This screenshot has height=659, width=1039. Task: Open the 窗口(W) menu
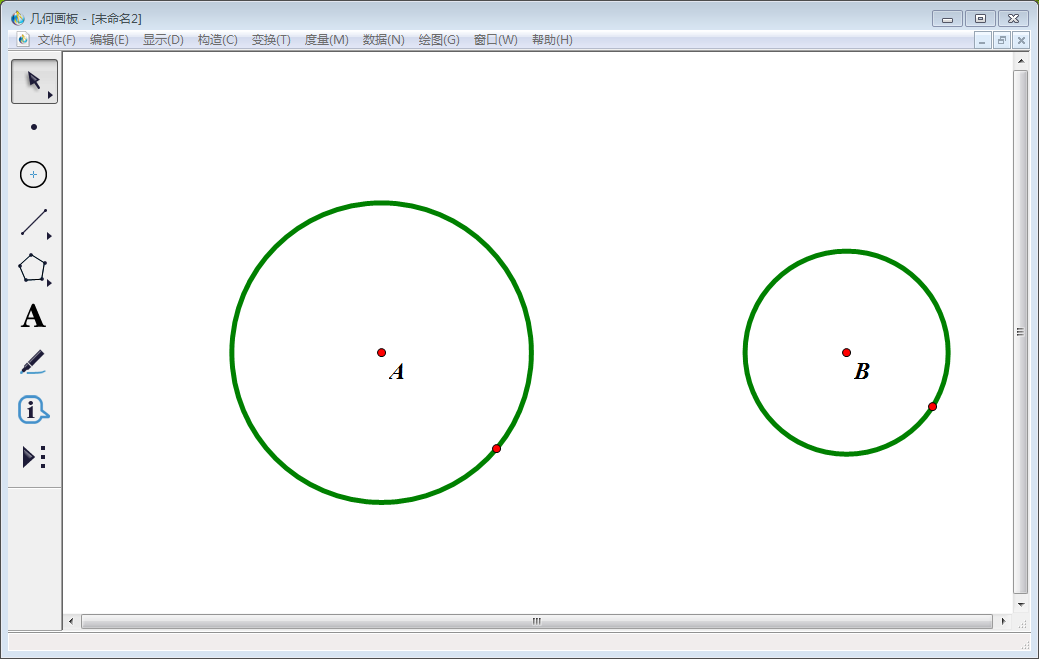[x=496, y=40]
